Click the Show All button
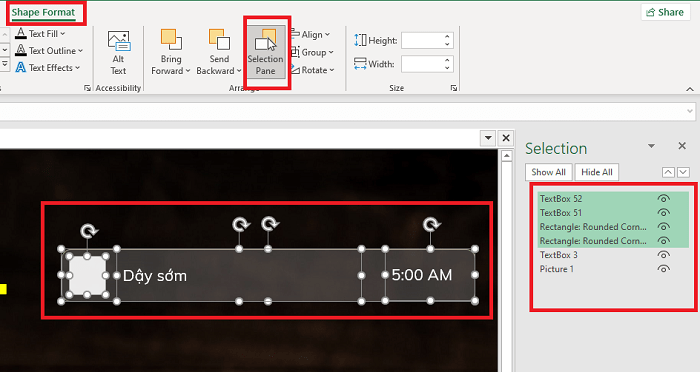 549,172
